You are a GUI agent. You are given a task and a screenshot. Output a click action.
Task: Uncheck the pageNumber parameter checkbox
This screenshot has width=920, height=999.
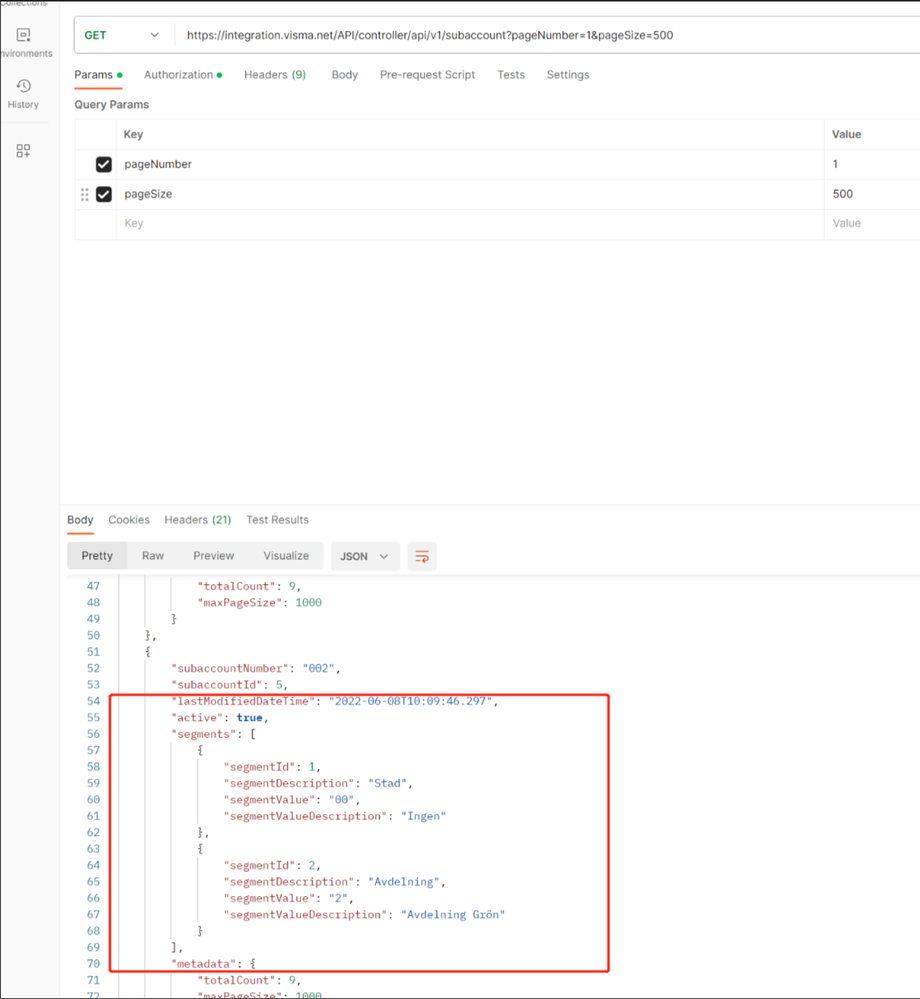[104, 164]
